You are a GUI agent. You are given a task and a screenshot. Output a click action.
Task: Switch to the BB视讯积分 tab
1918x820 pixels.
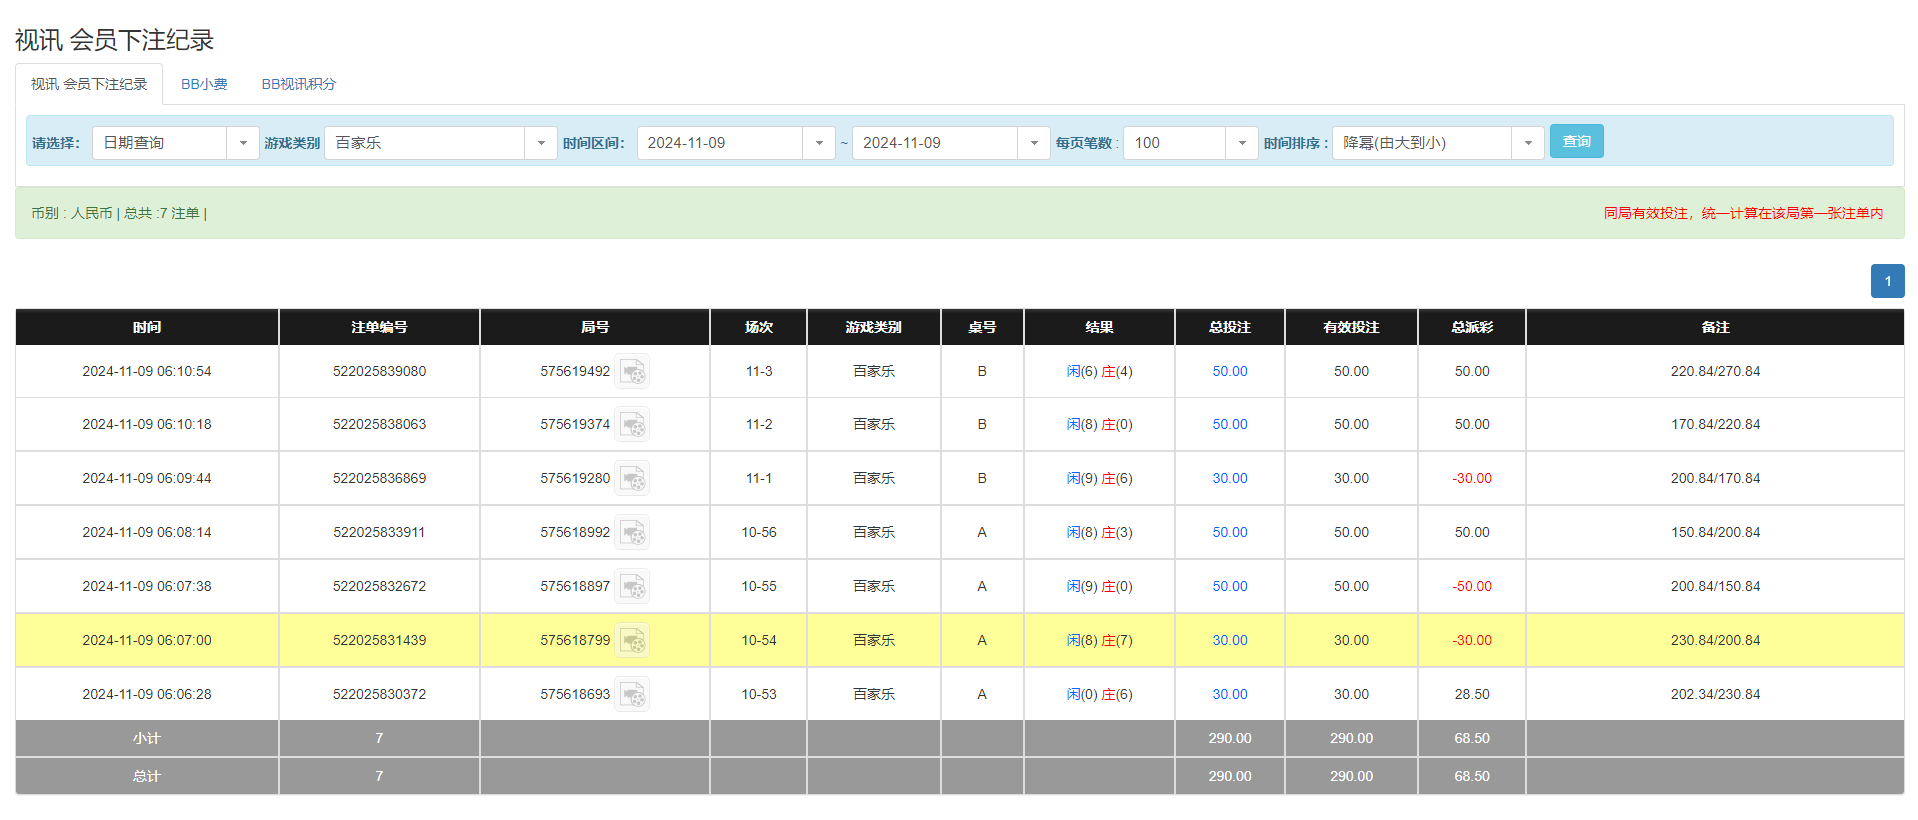[298, 84]
